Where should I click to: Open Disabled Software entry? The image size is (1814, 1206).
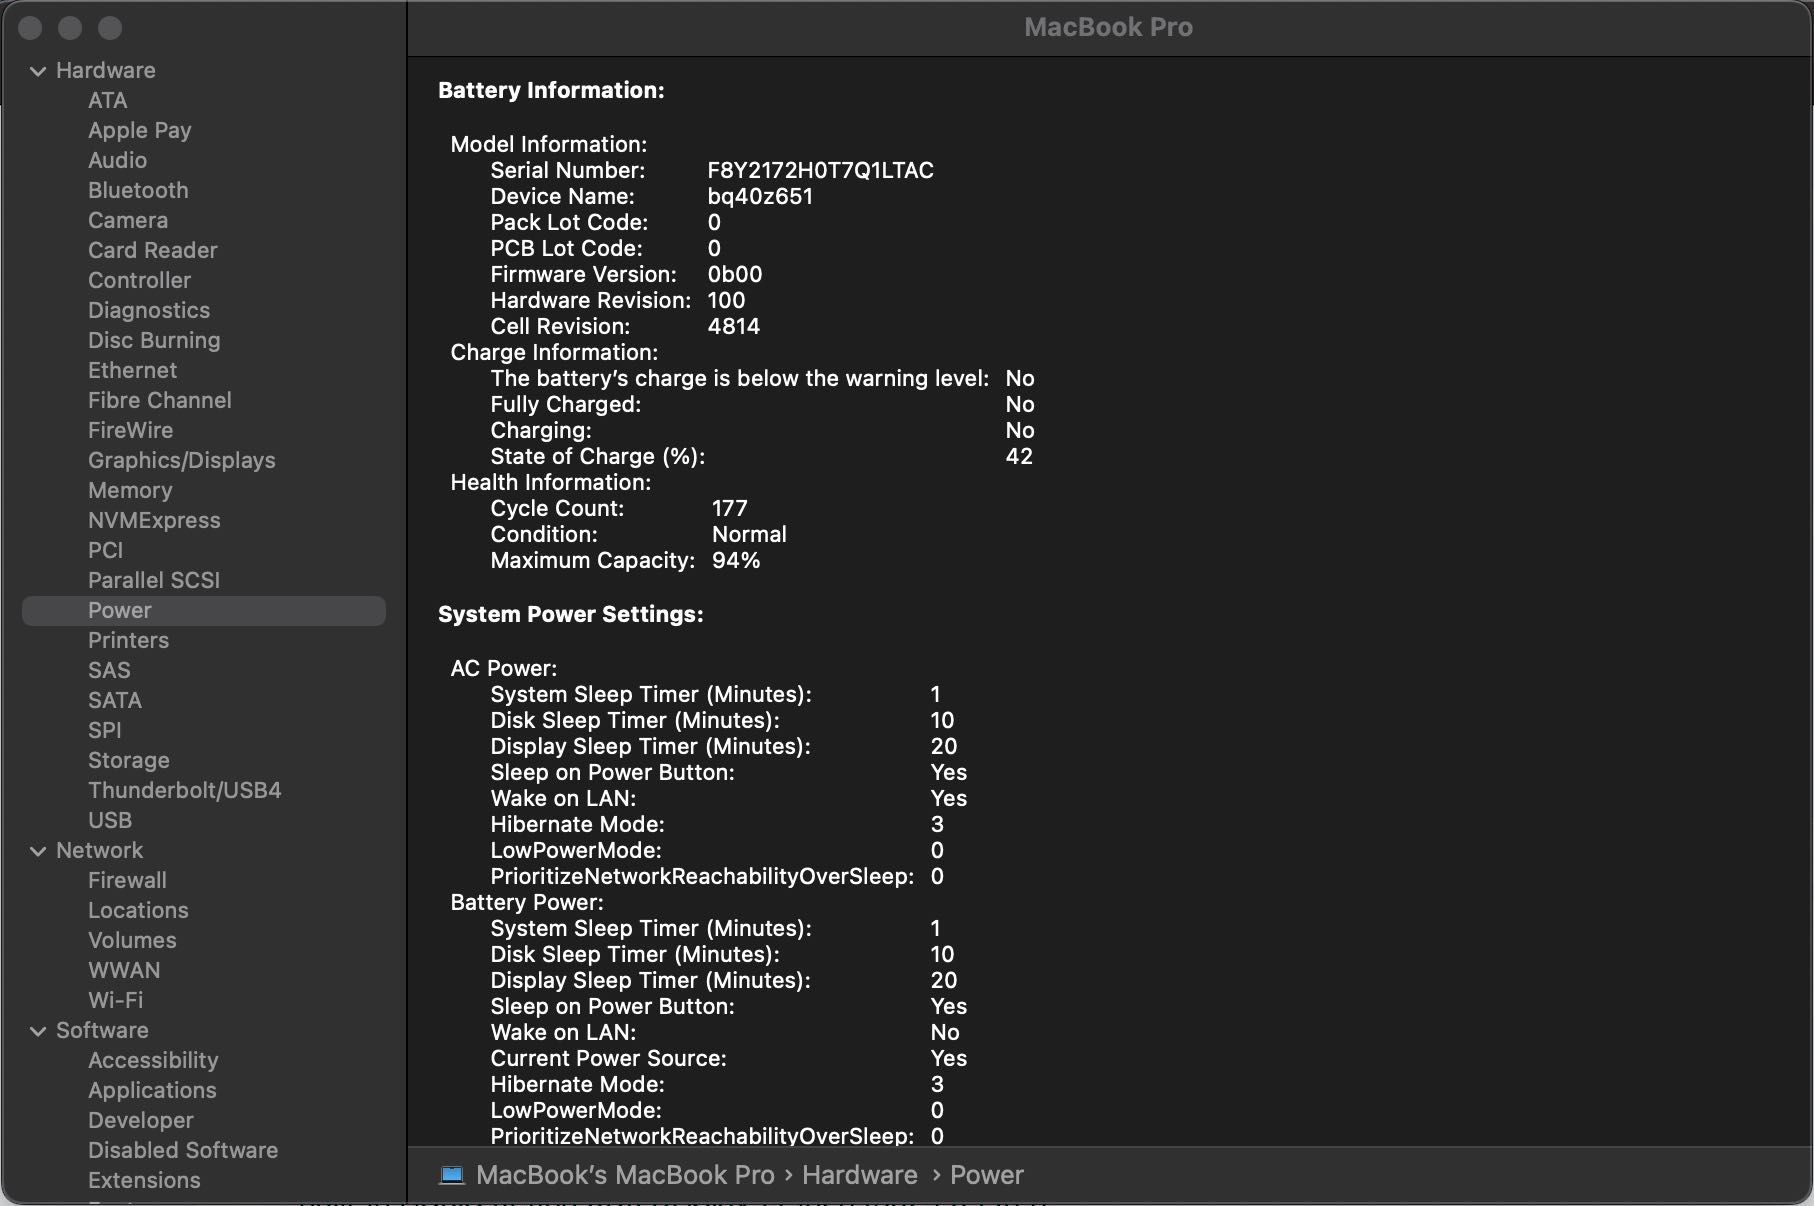coord(183,1151)
